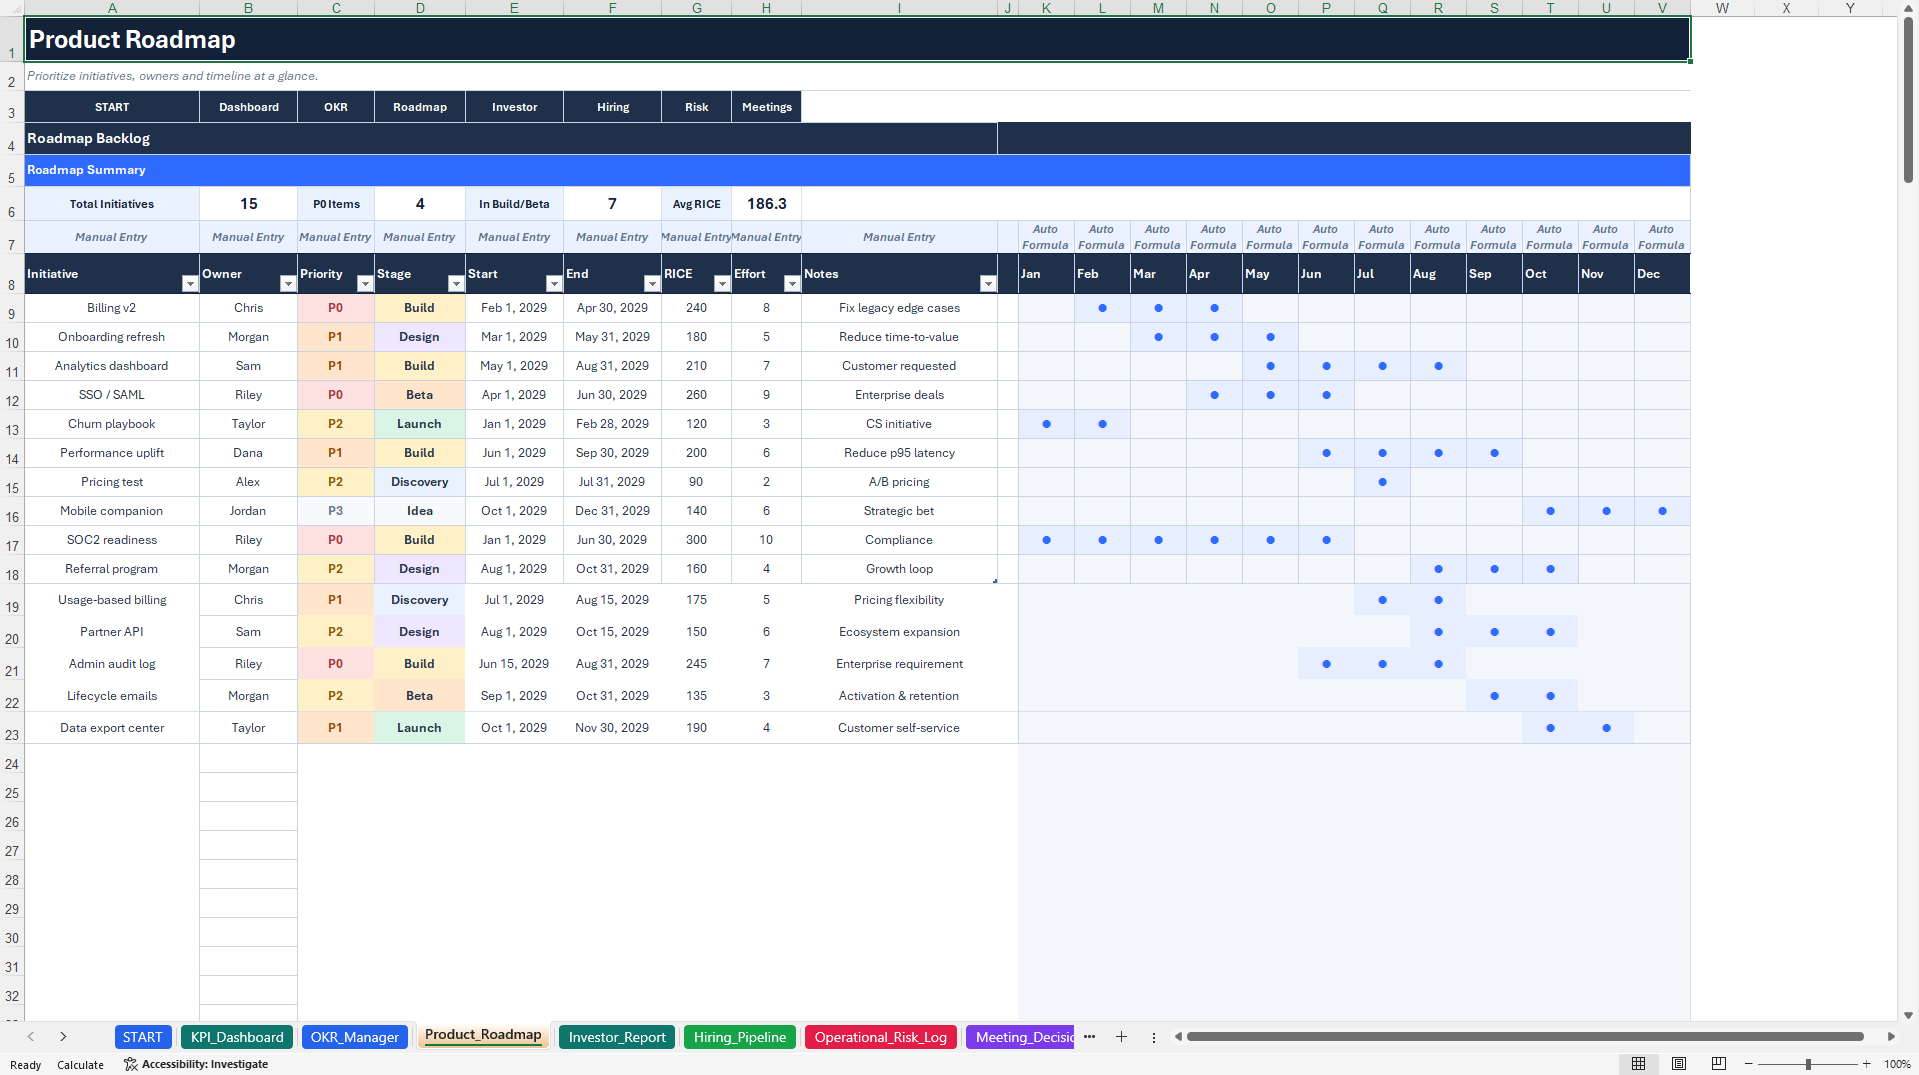This screenshot has height=1075, width=1919.
Task: Click the Hiring navigation button
Action: 613,107
